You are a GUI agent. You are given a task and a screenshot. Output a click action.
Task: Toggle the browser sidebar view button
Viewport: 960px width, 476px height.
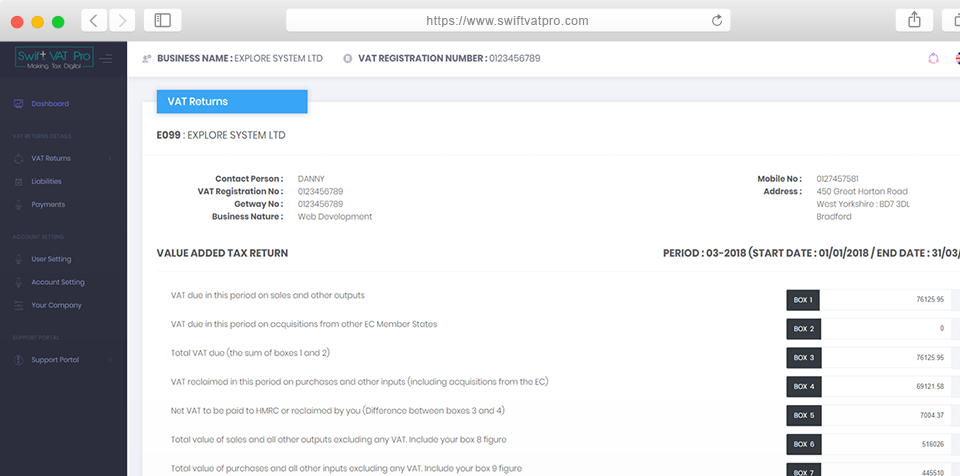pos(162,20)
